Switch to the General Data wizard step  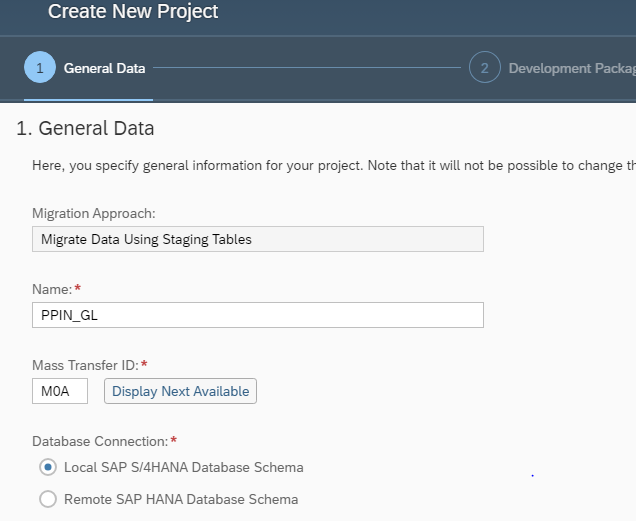pos(104,68)
